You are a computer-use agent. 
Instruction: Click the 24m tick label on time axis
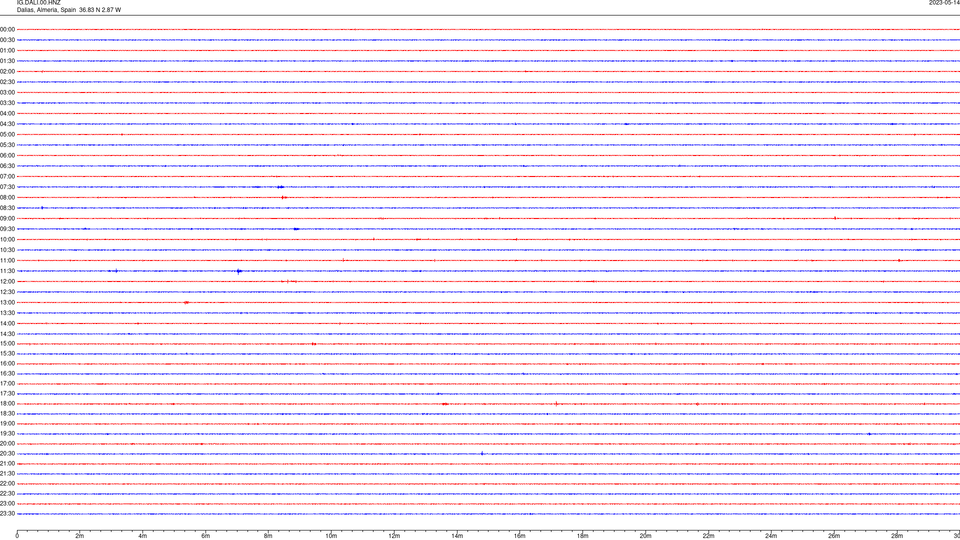point(771,536)
